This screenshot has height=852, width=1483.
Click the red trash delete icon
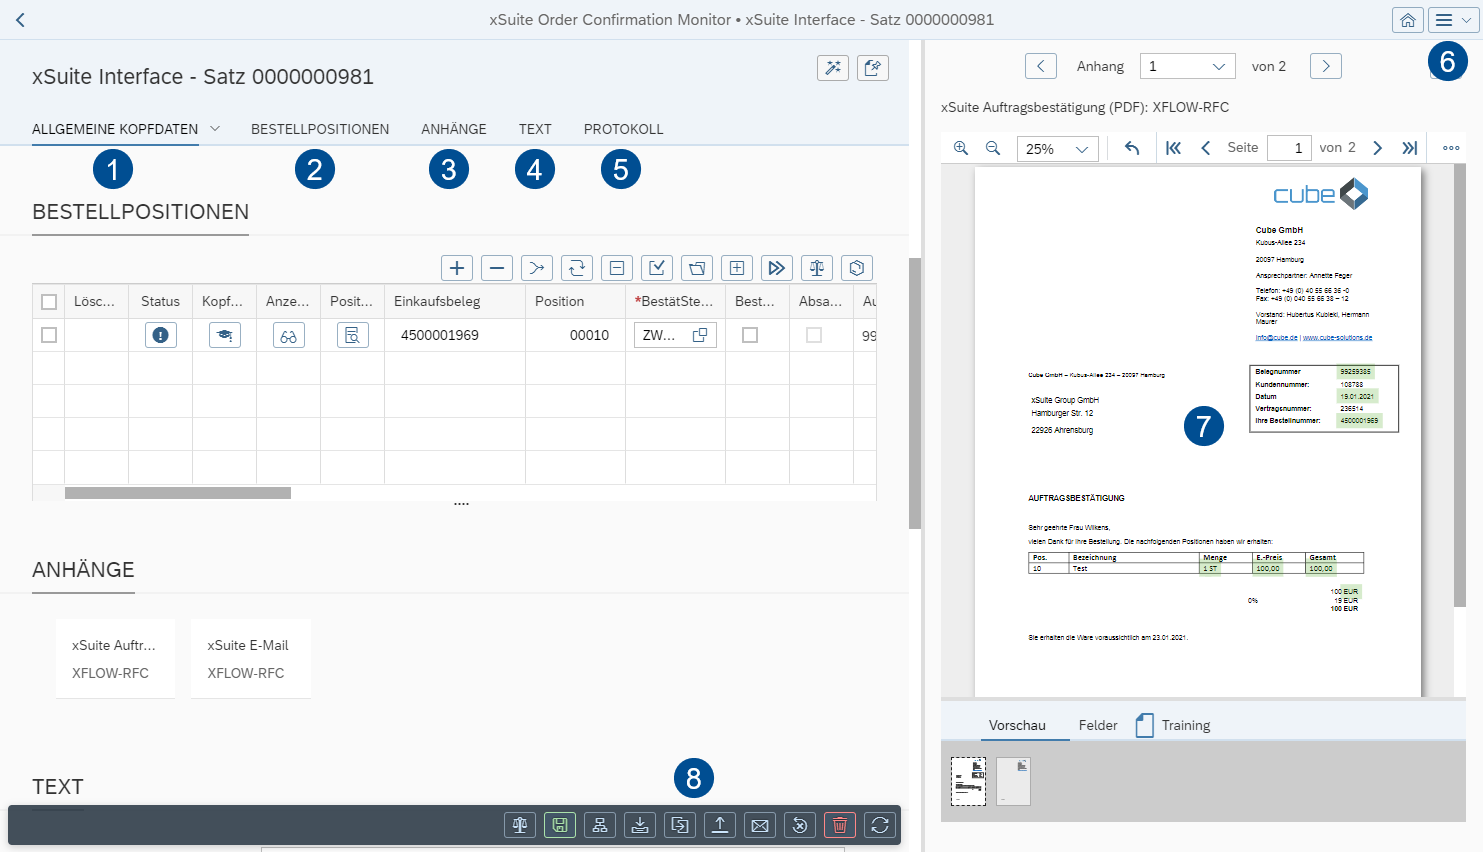840,825
